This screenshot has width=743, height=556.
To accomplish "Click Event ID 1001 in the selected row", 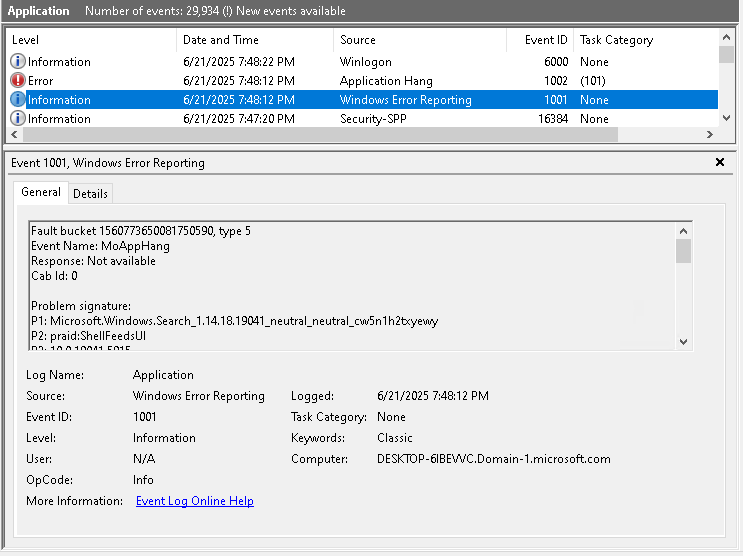I will pyautogui.click(x=555, y=100).
